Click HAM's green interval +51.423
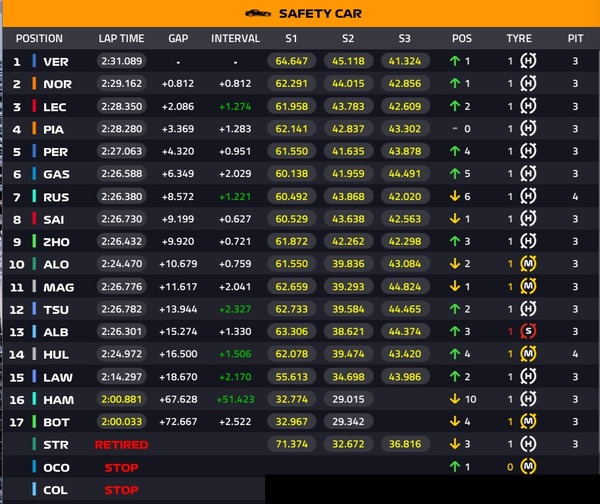Image resolution: width=600 pixels, height=504 pixels. pos(235,399)
